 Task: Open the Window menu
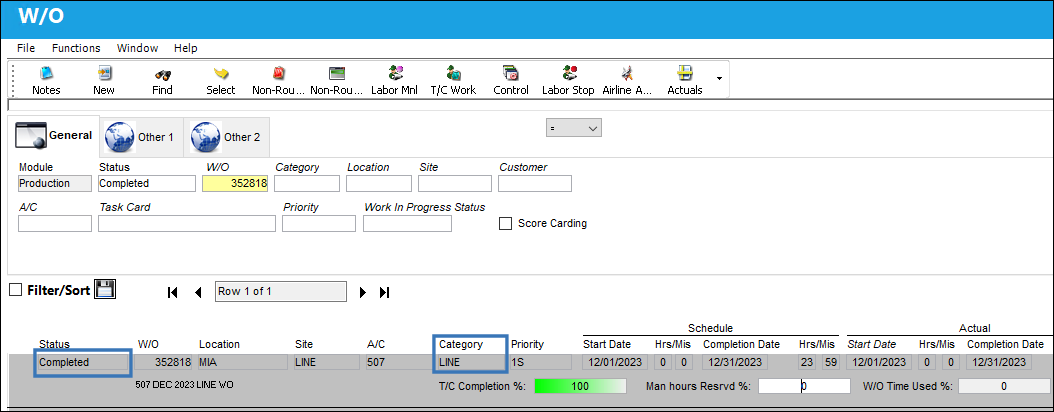coord(137,48)
